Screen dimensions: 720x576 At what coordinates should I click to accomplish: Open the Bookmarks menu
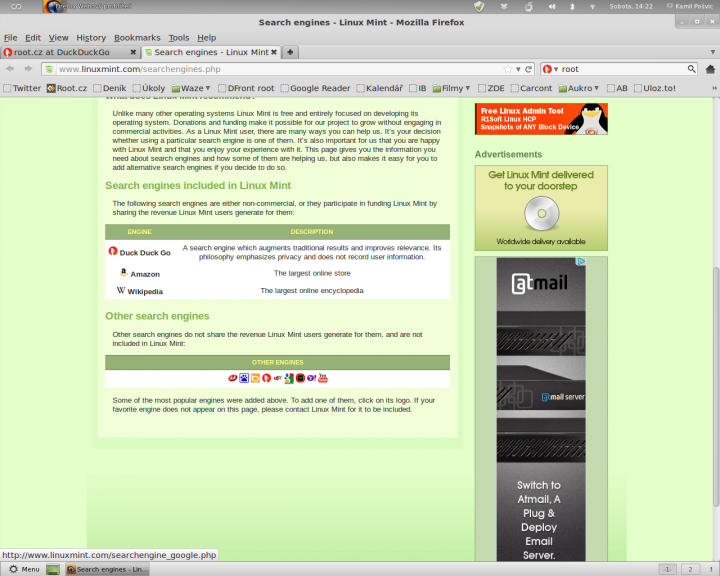[137, 38]
